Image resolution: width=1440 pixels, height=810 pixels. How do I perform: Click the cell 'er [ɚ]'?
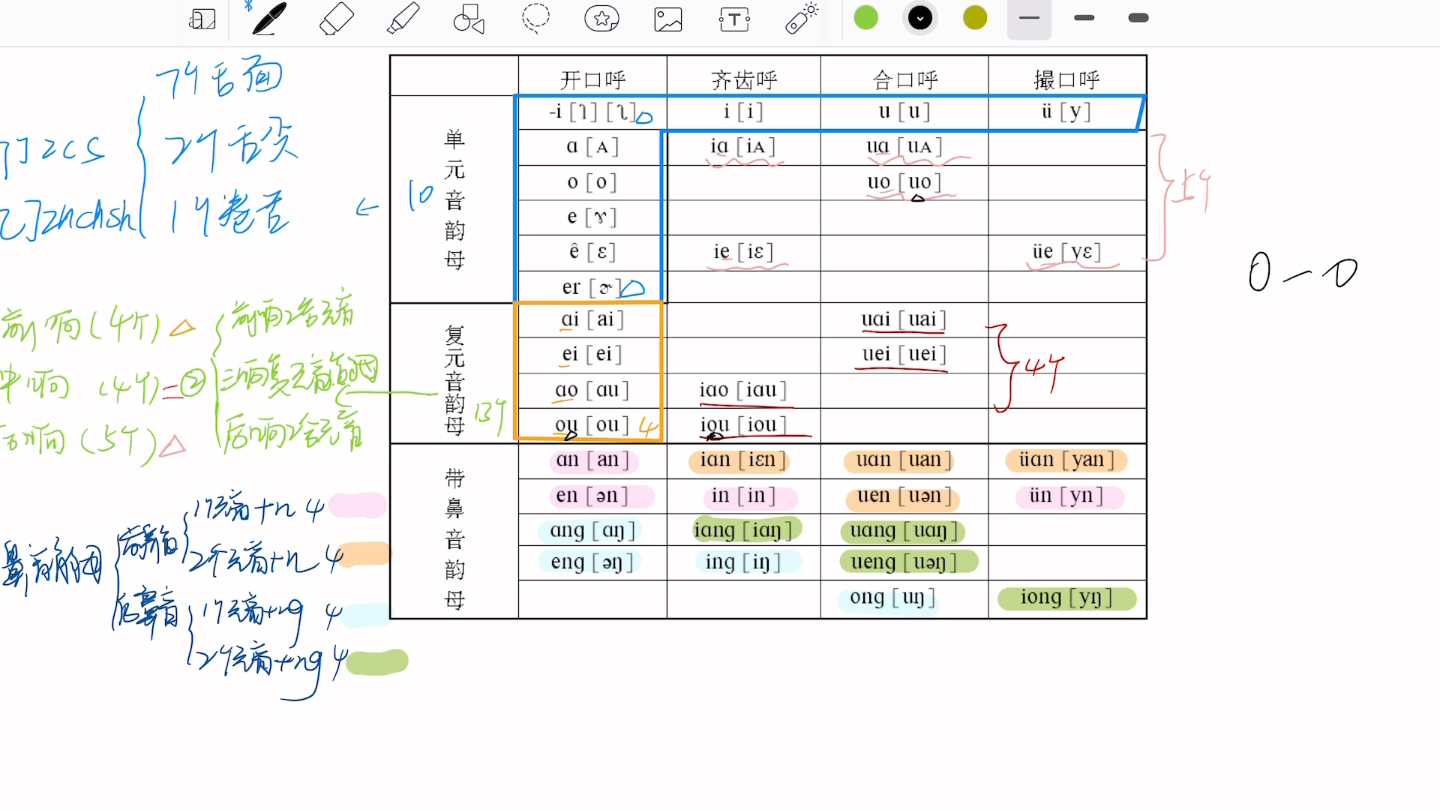(592, 287)
